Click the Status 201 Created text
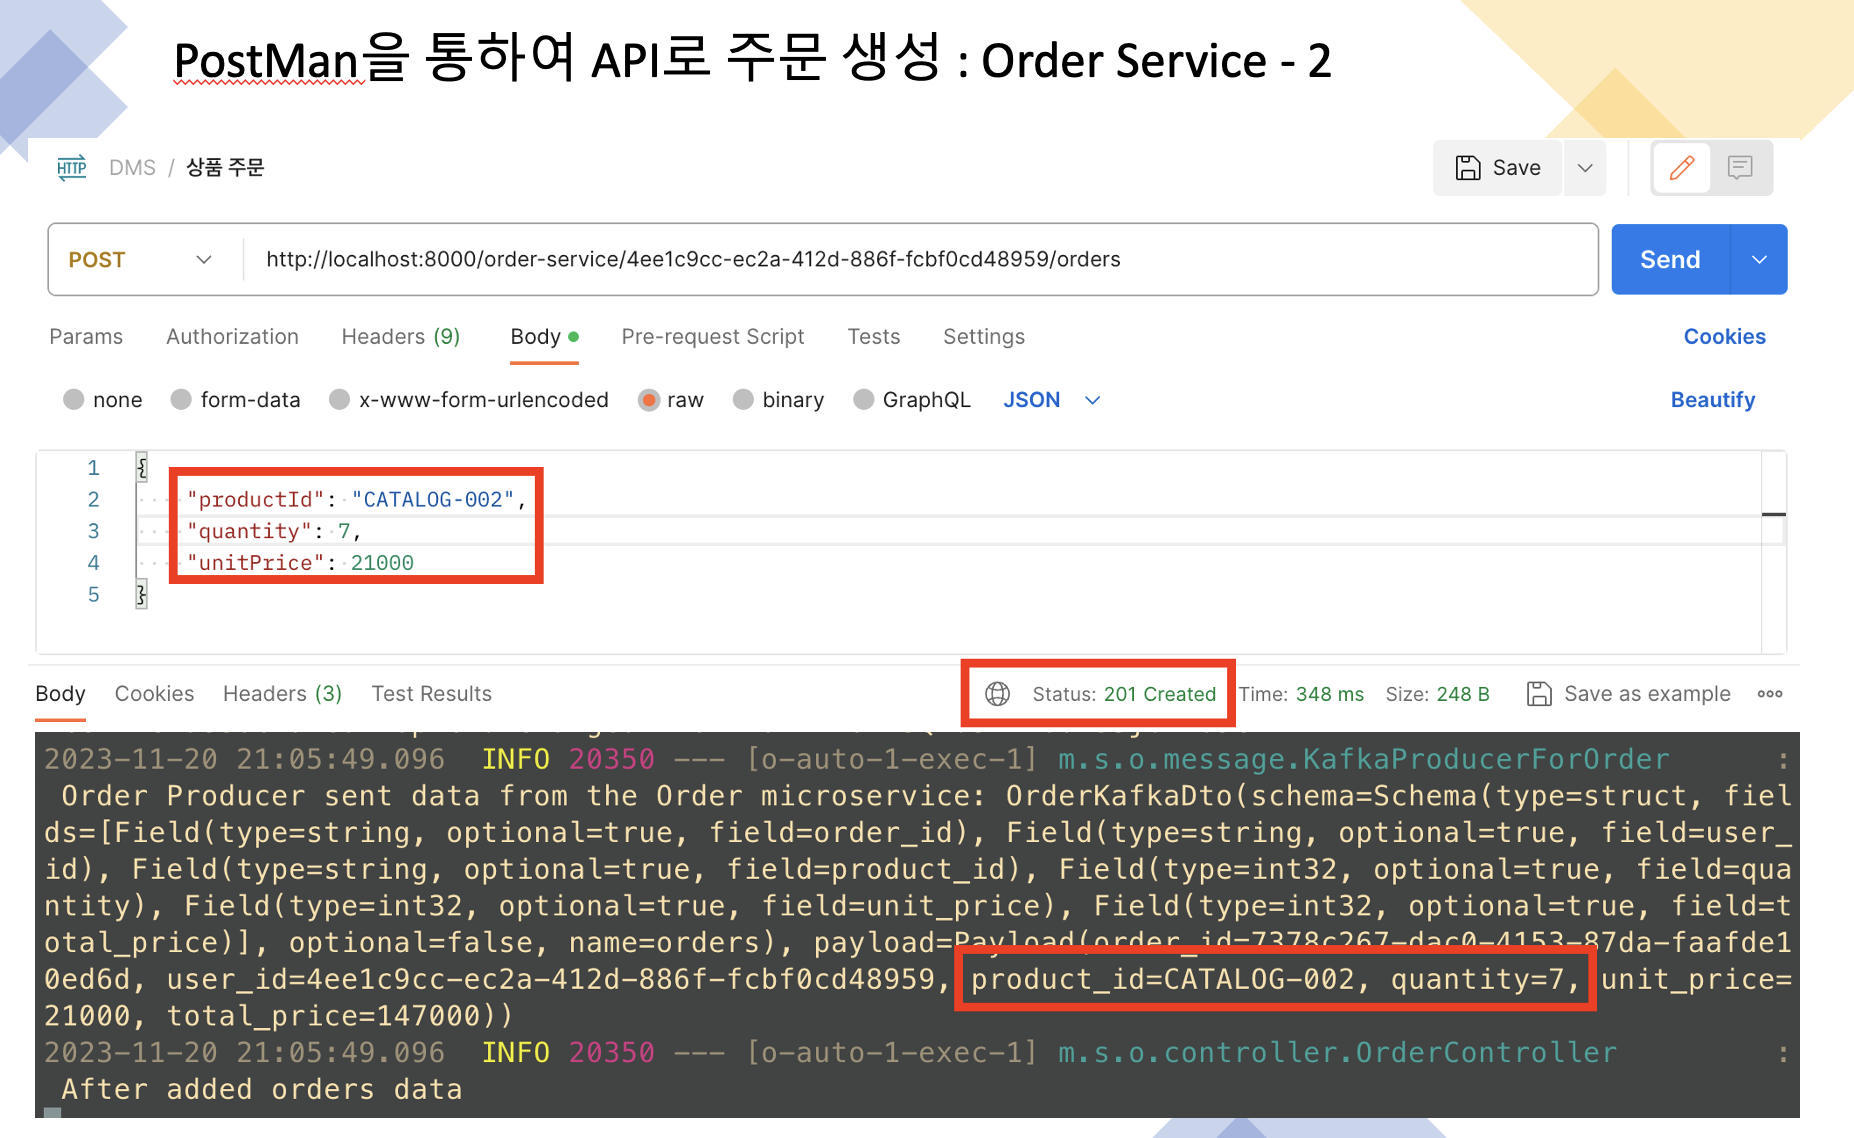This screenshot has height=1138, width=1854. [1124, 694]
